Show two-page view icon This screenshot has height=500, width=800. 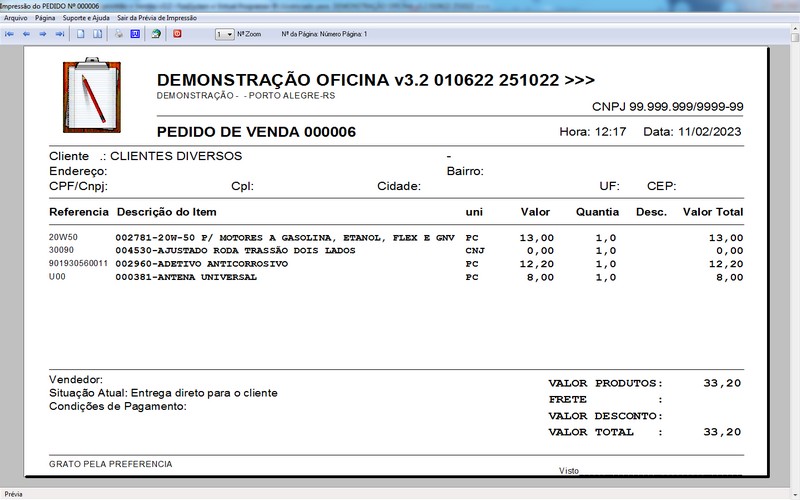click(x=97, y=34)
